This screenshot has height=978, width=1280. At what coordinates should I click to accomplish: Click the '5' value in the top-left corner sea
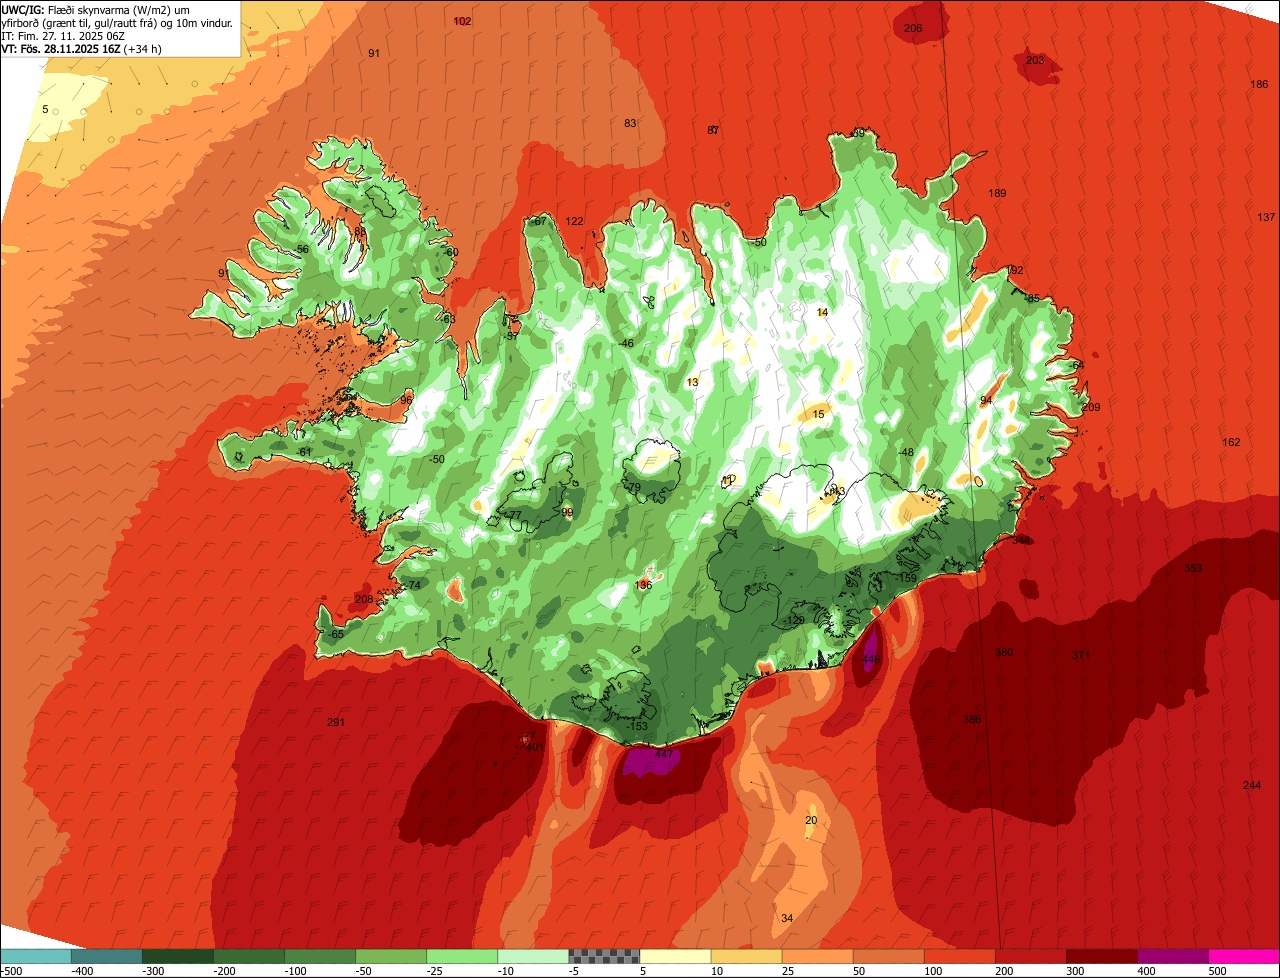[x=45, y=108]
